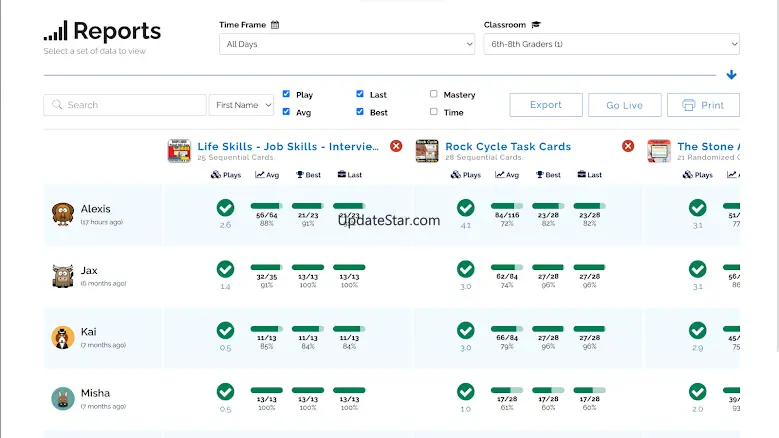Image resolution: width=779 pixels, height=438 pixels.
Task: Click Alexis's green checkmark for Life Skills
Action: pyautogui.click(x=225, y=208)
